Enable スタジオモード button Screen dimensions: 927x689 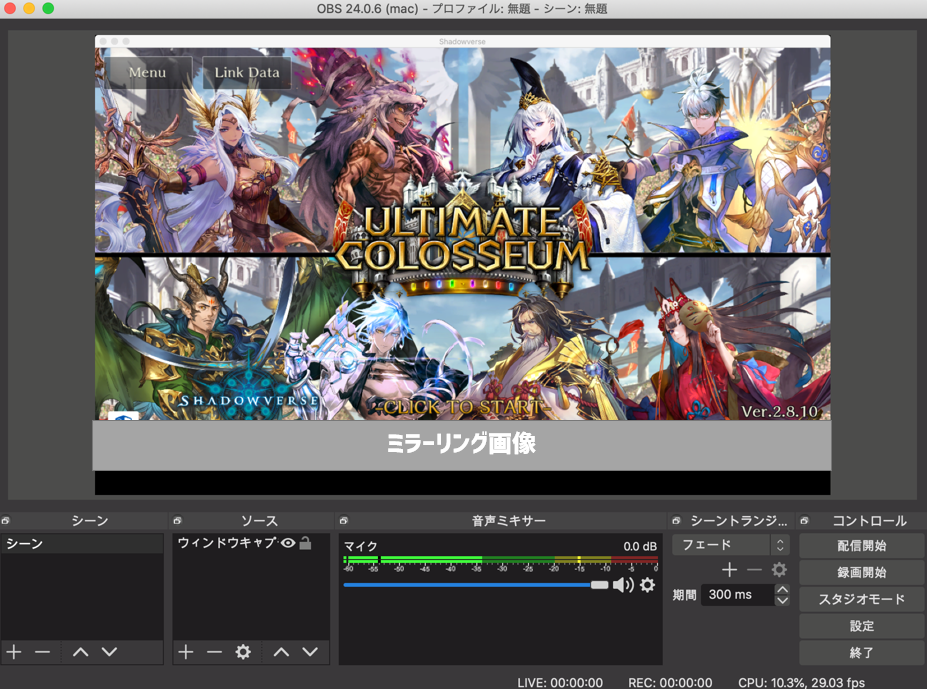pyautogui.click(x=861, y=599)
